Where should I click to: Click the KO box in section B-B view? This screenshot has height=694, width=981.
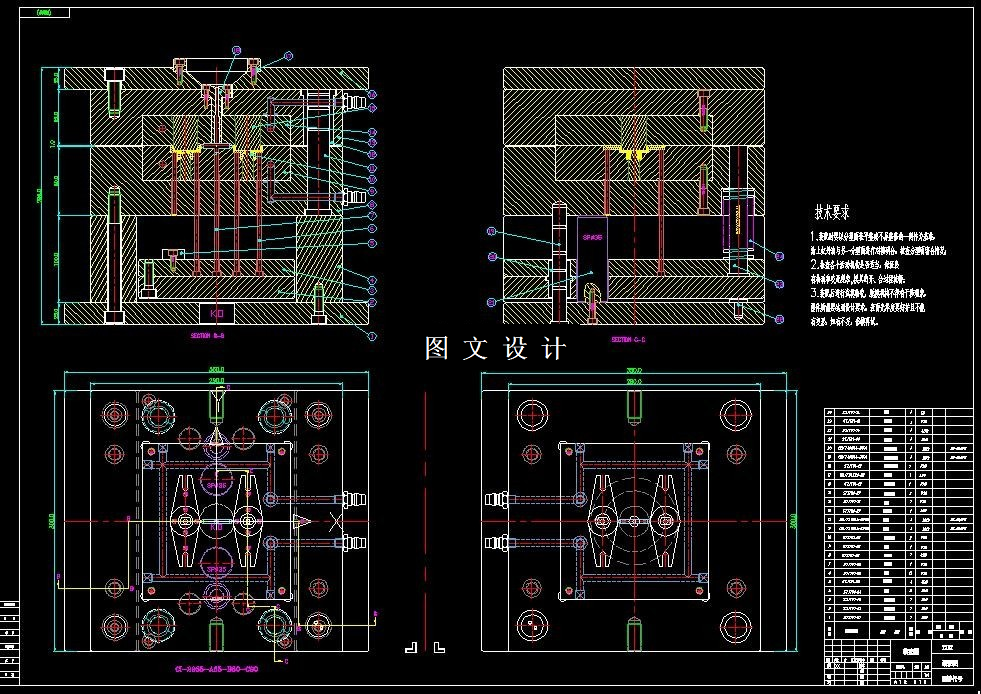(216, 314)
